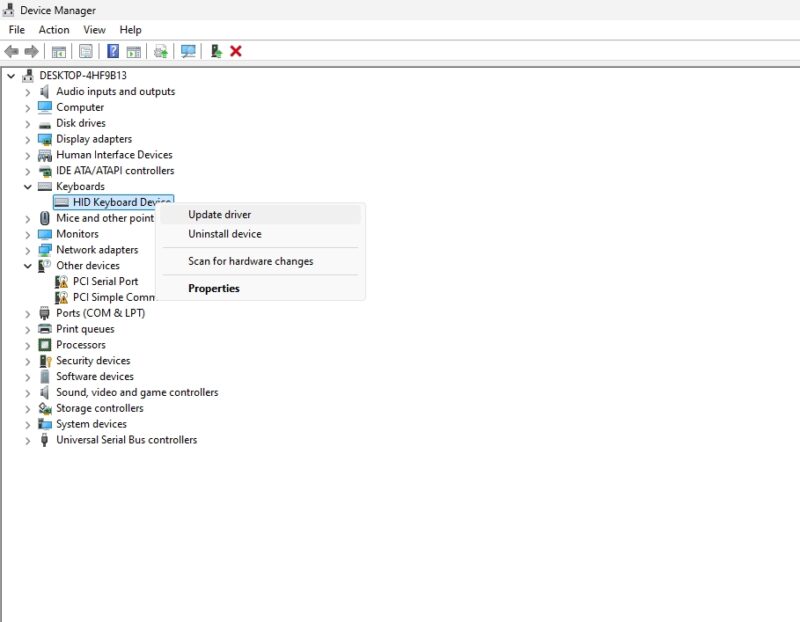Select the Network adapters tree item
The image size is (800, 622).
[x=97, y=250]
